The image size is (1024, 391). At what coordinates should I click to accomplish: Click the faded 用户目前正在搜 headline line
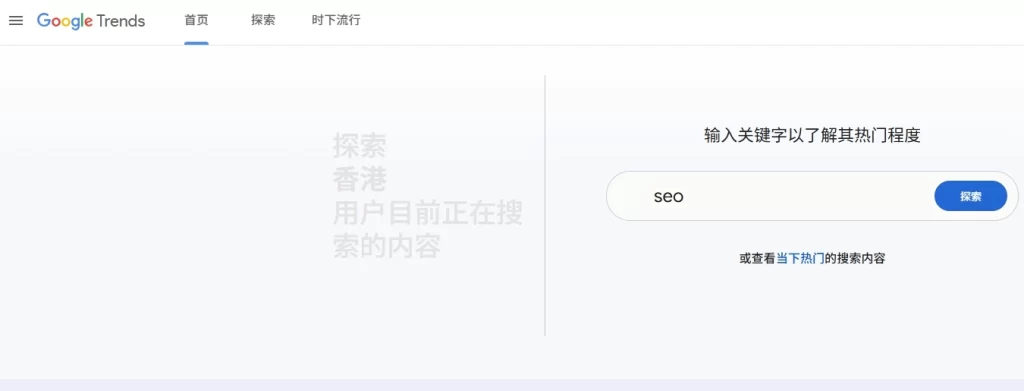pos(428,213)
